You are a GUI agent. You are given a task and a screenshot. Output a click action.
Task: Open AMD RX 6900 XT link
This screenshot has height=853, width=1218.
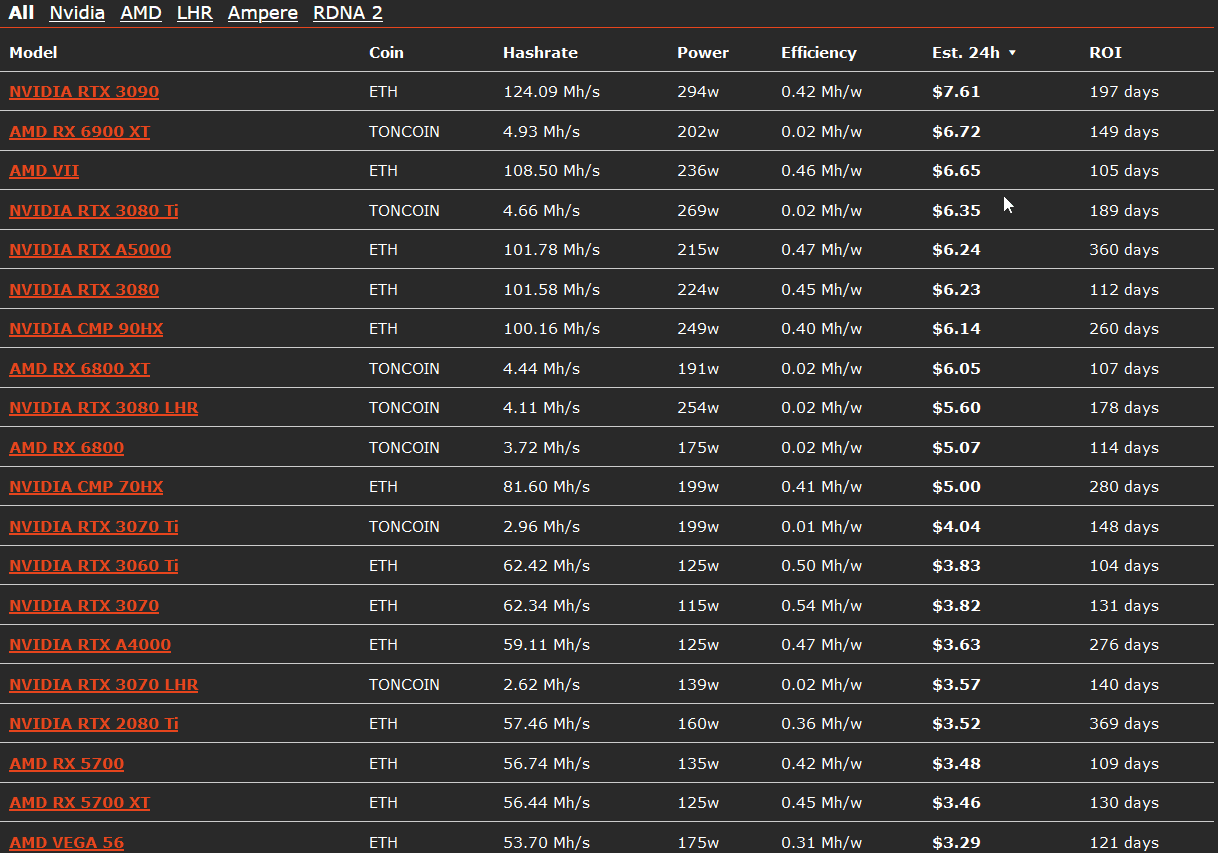coord(80,131)
